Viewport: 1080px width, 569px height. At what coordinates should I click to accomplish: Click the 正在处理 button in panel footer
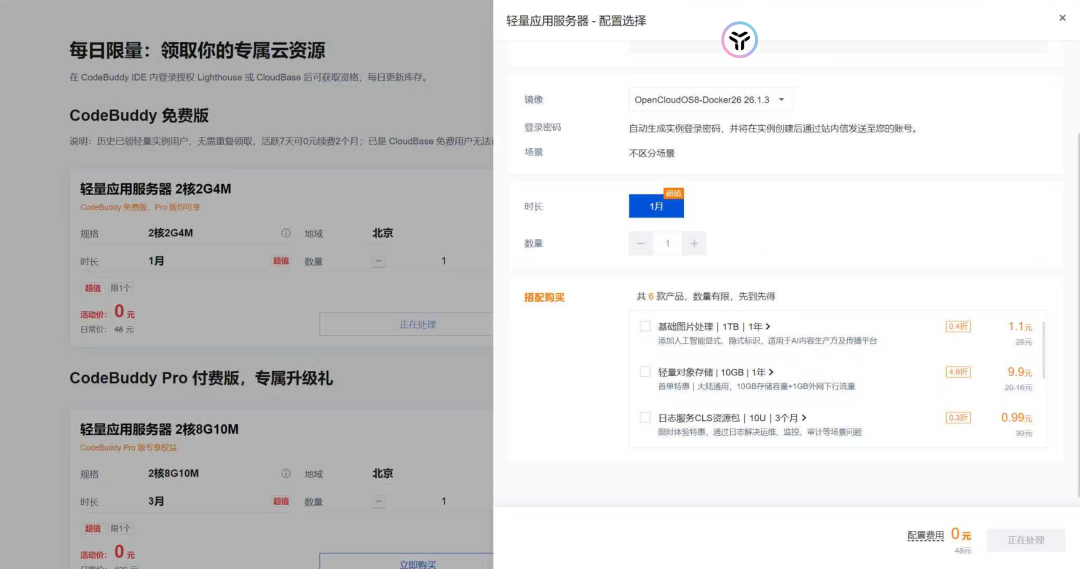click(x=1026, y=540)
